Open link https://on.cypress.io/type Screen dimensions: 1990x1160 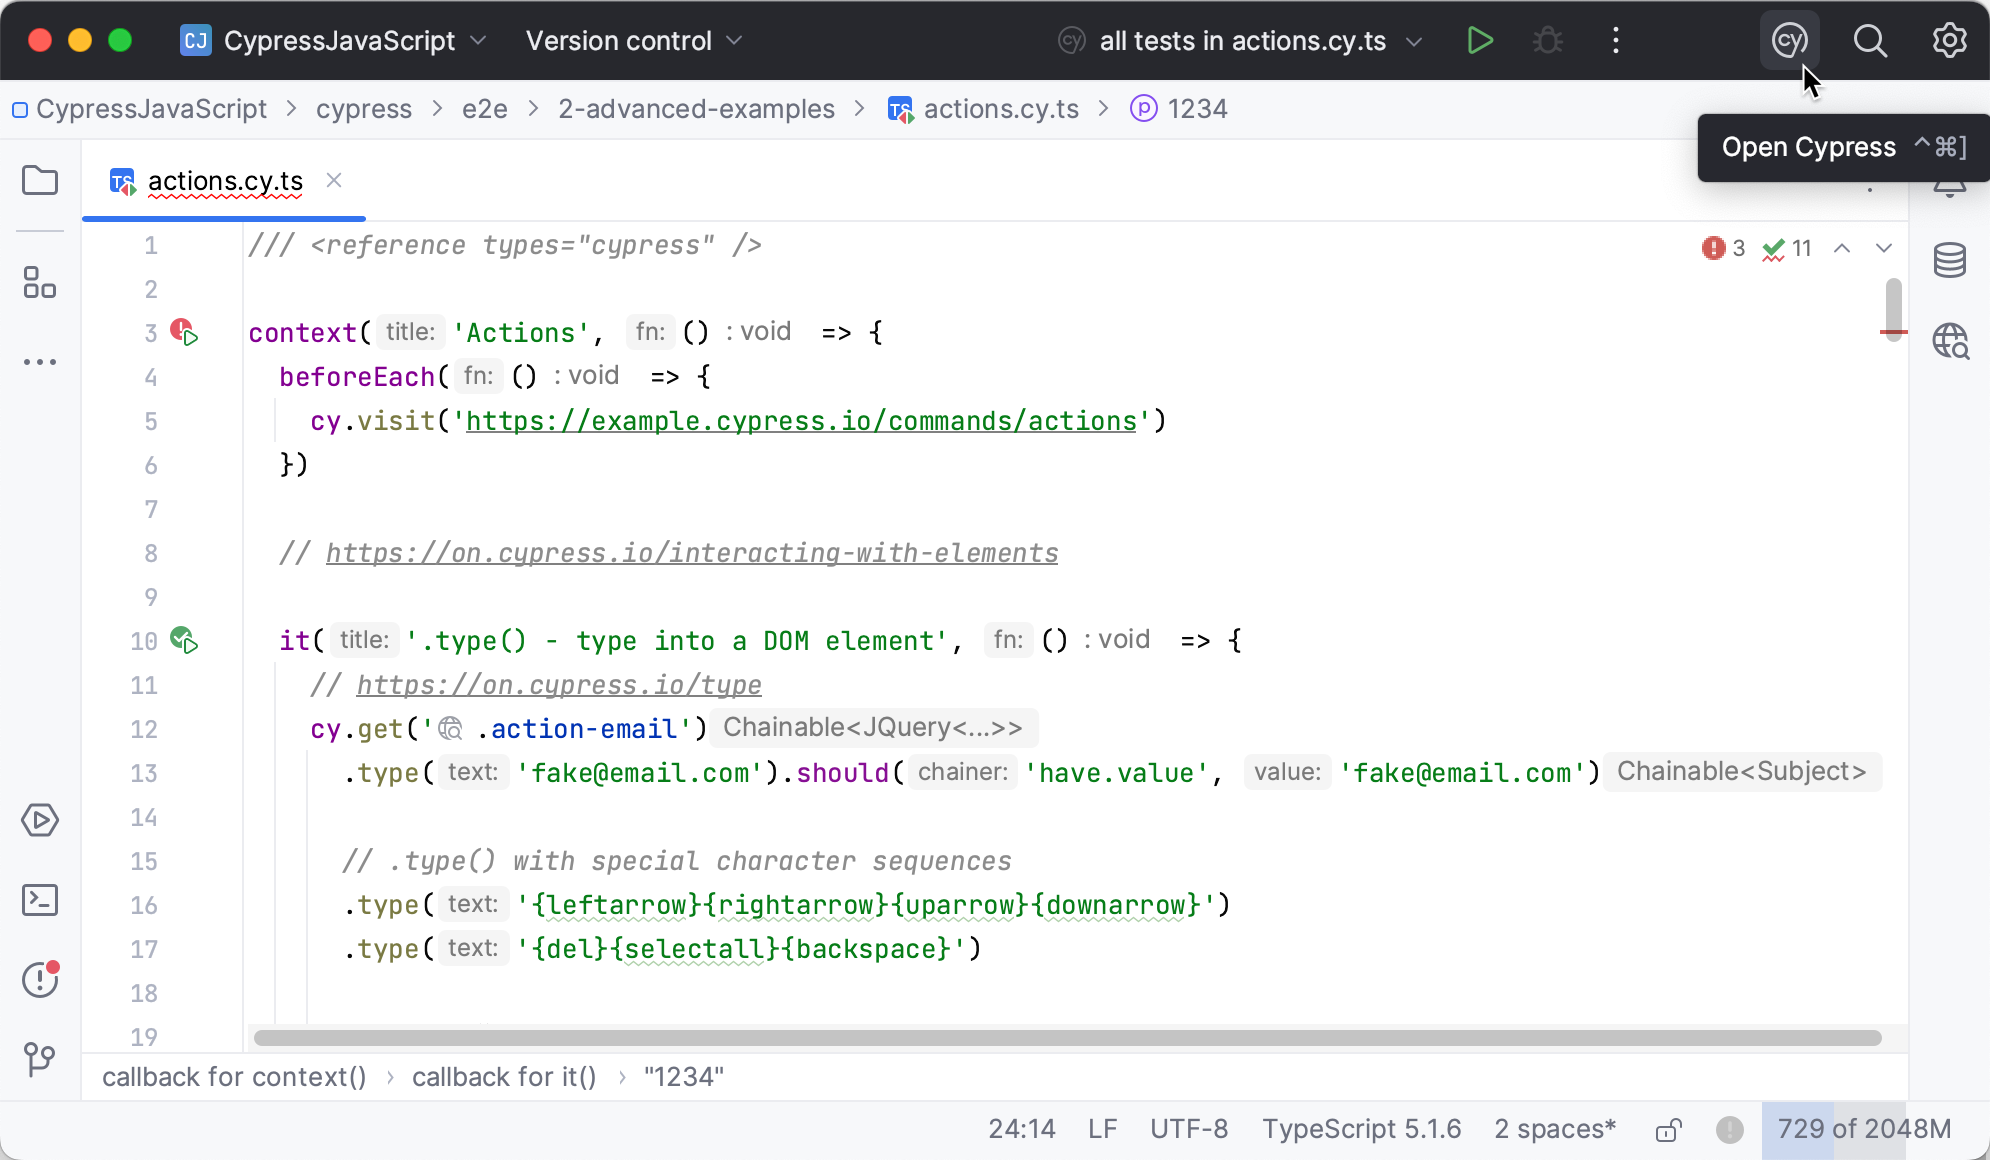(559, 685)
